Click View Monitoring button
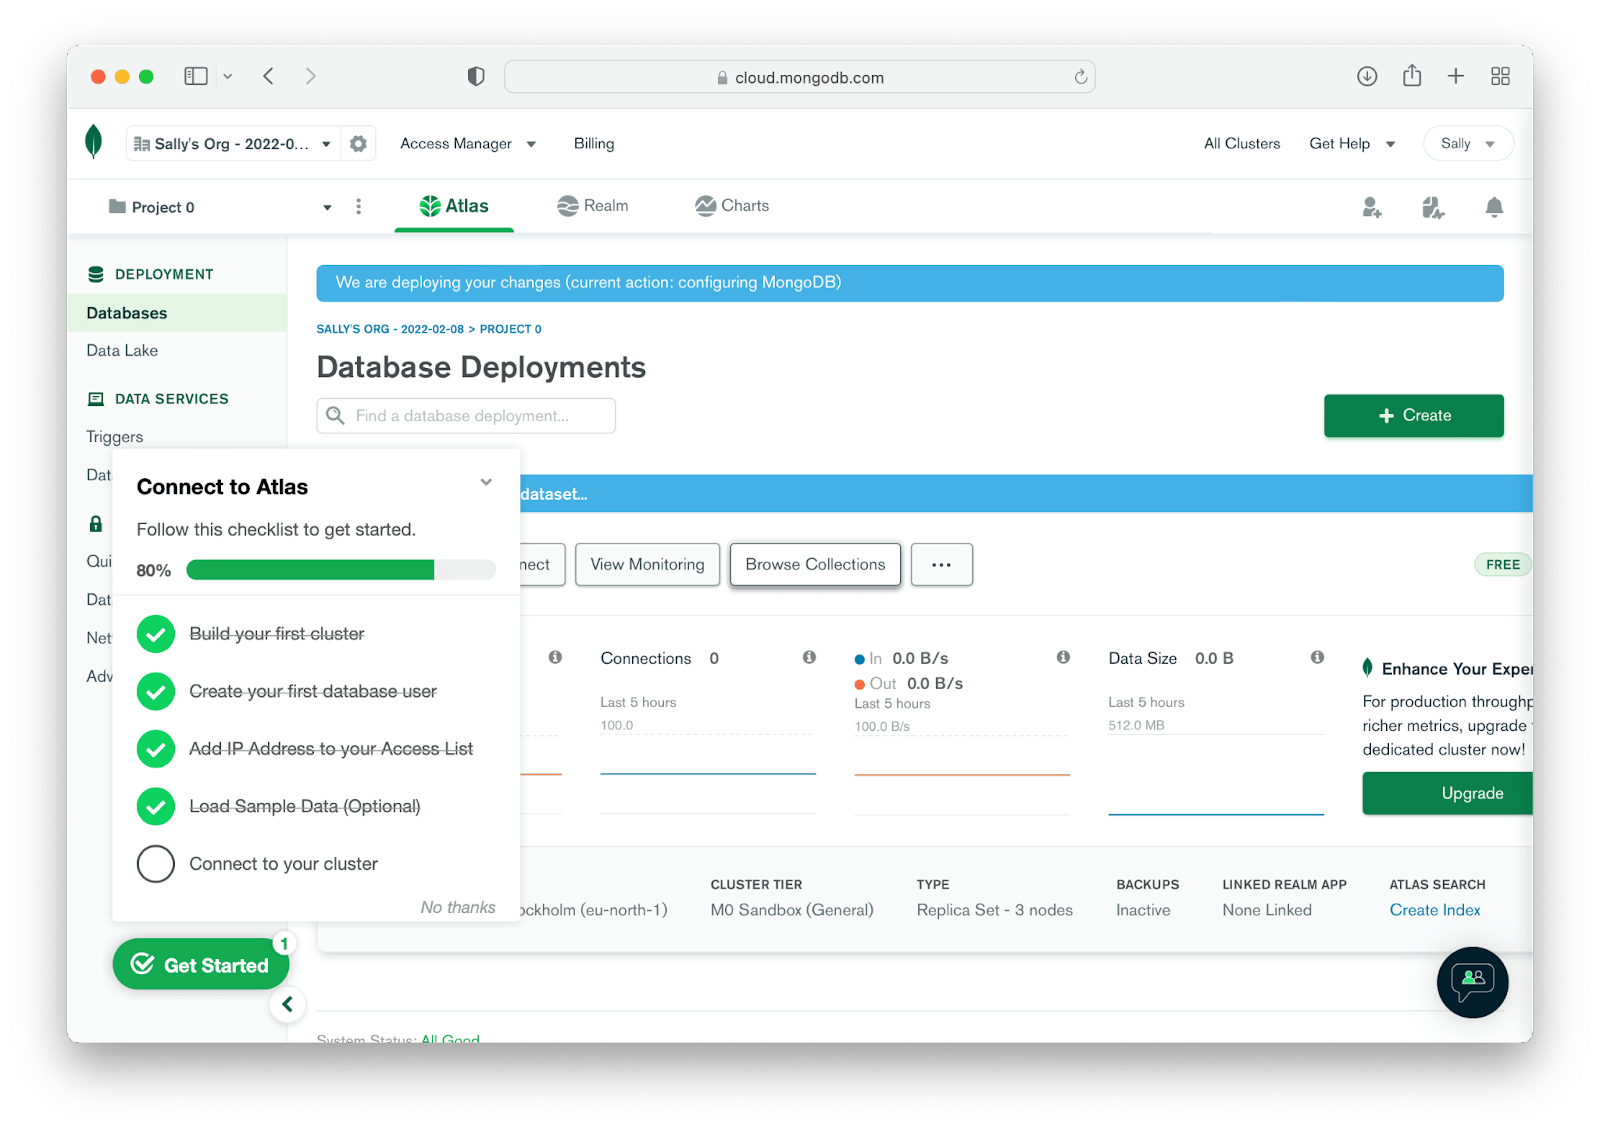This screenshot has height=1131, width=1600. click(647, 565)
